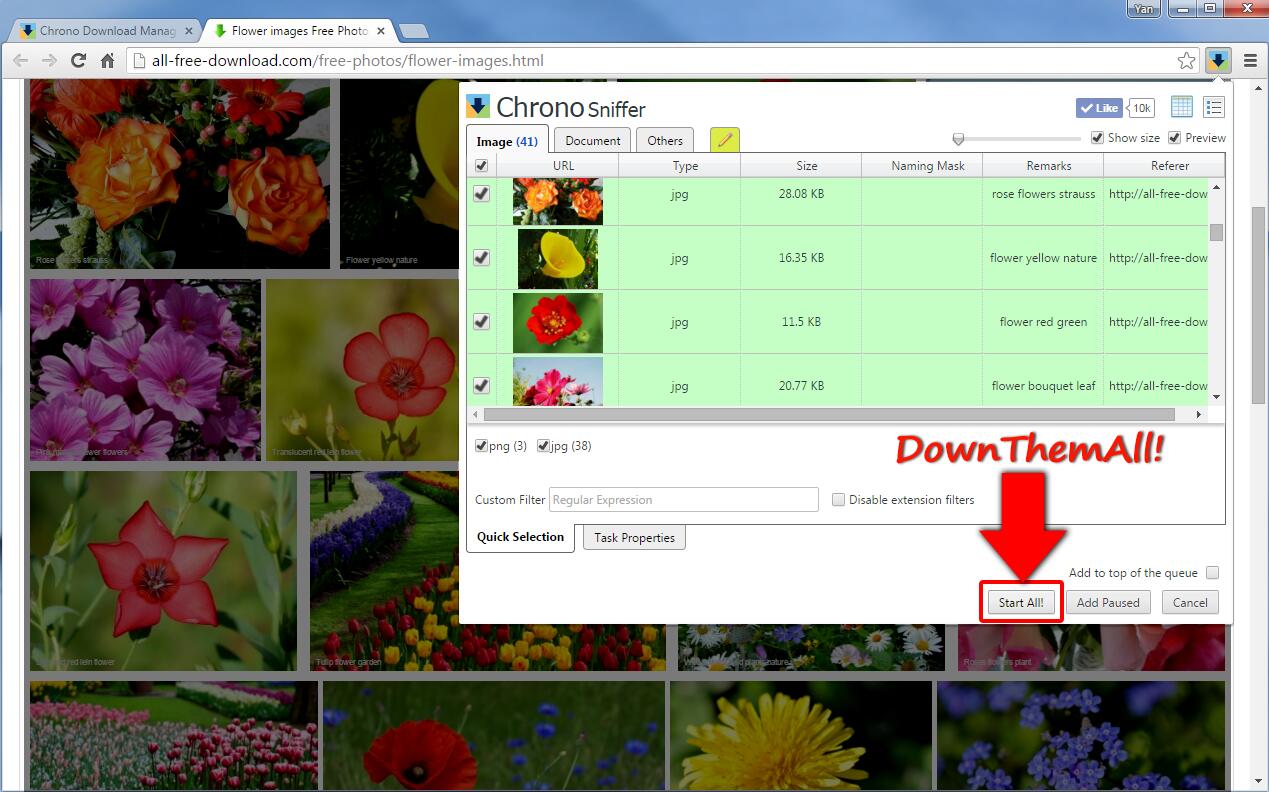This screenshot has width=1269, height=792.
Task: Uncheck rose flowers strauss row
Action: point(481,194)
